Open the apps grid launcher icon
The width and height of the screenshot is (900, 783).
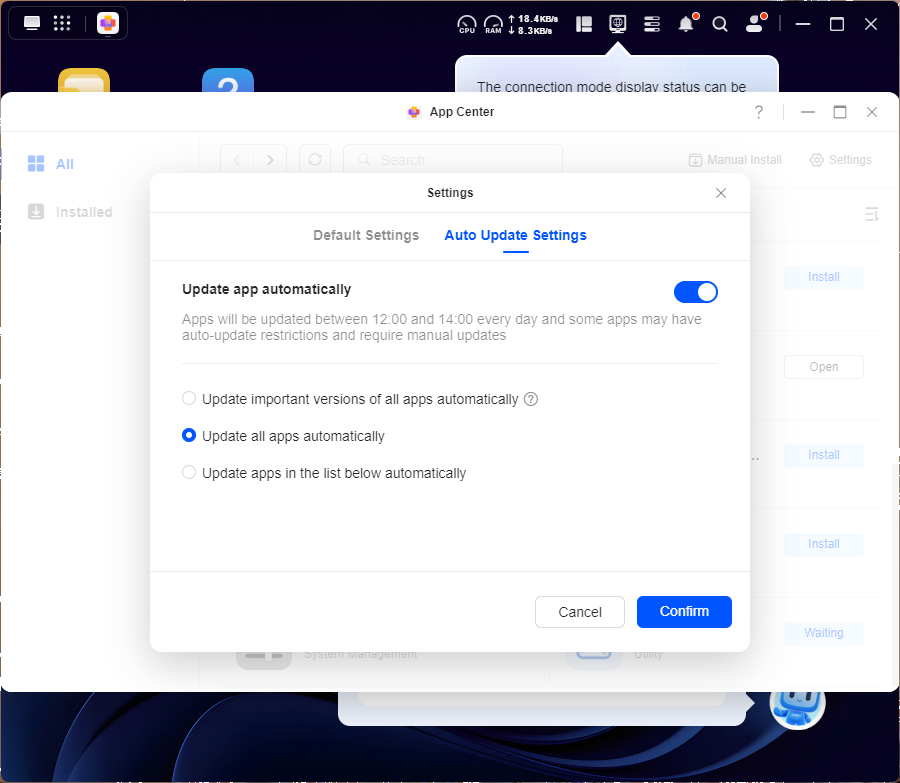[x=62, y=23]
